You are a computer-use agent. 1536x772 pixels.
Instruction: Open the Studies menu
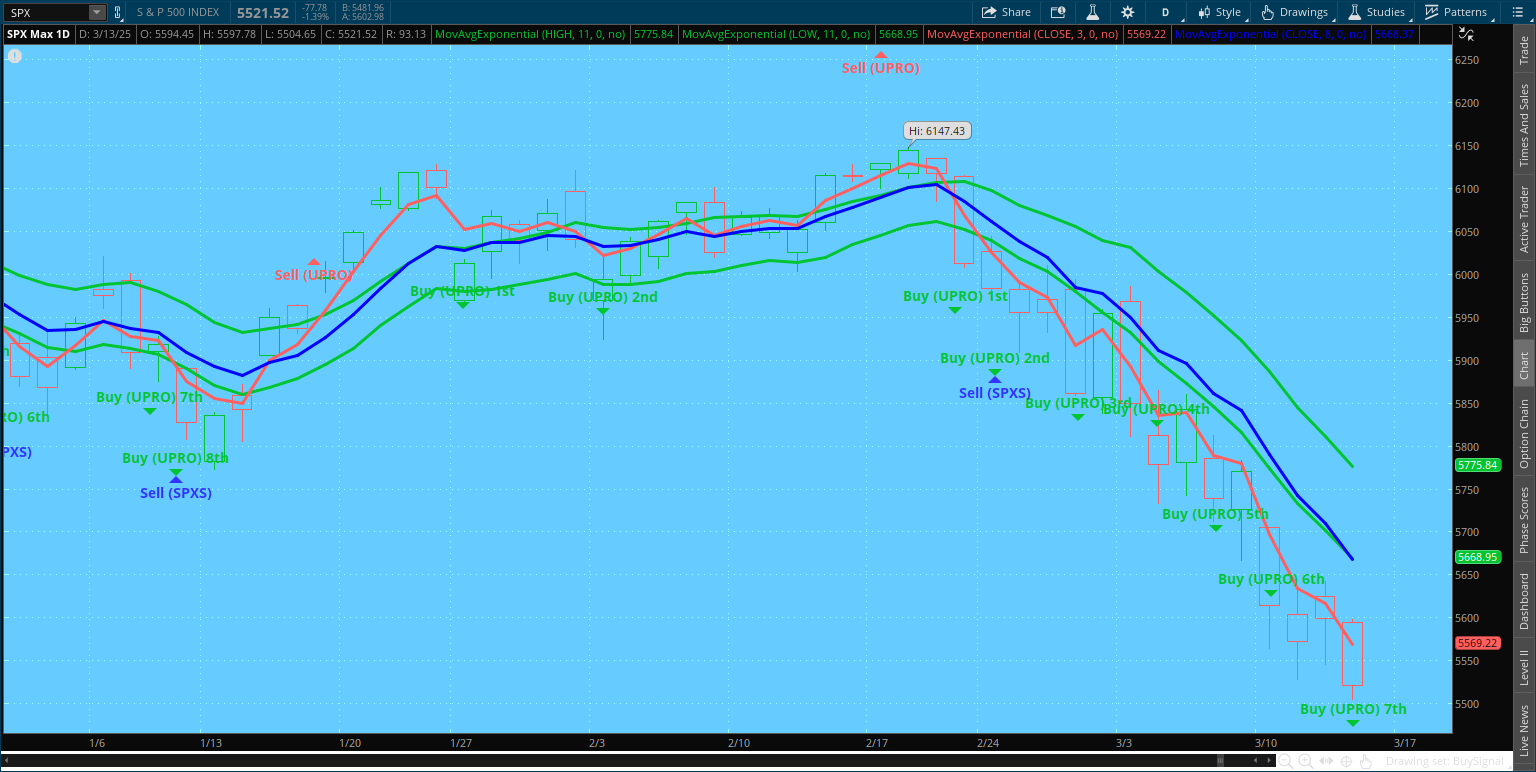point(1377,12)
